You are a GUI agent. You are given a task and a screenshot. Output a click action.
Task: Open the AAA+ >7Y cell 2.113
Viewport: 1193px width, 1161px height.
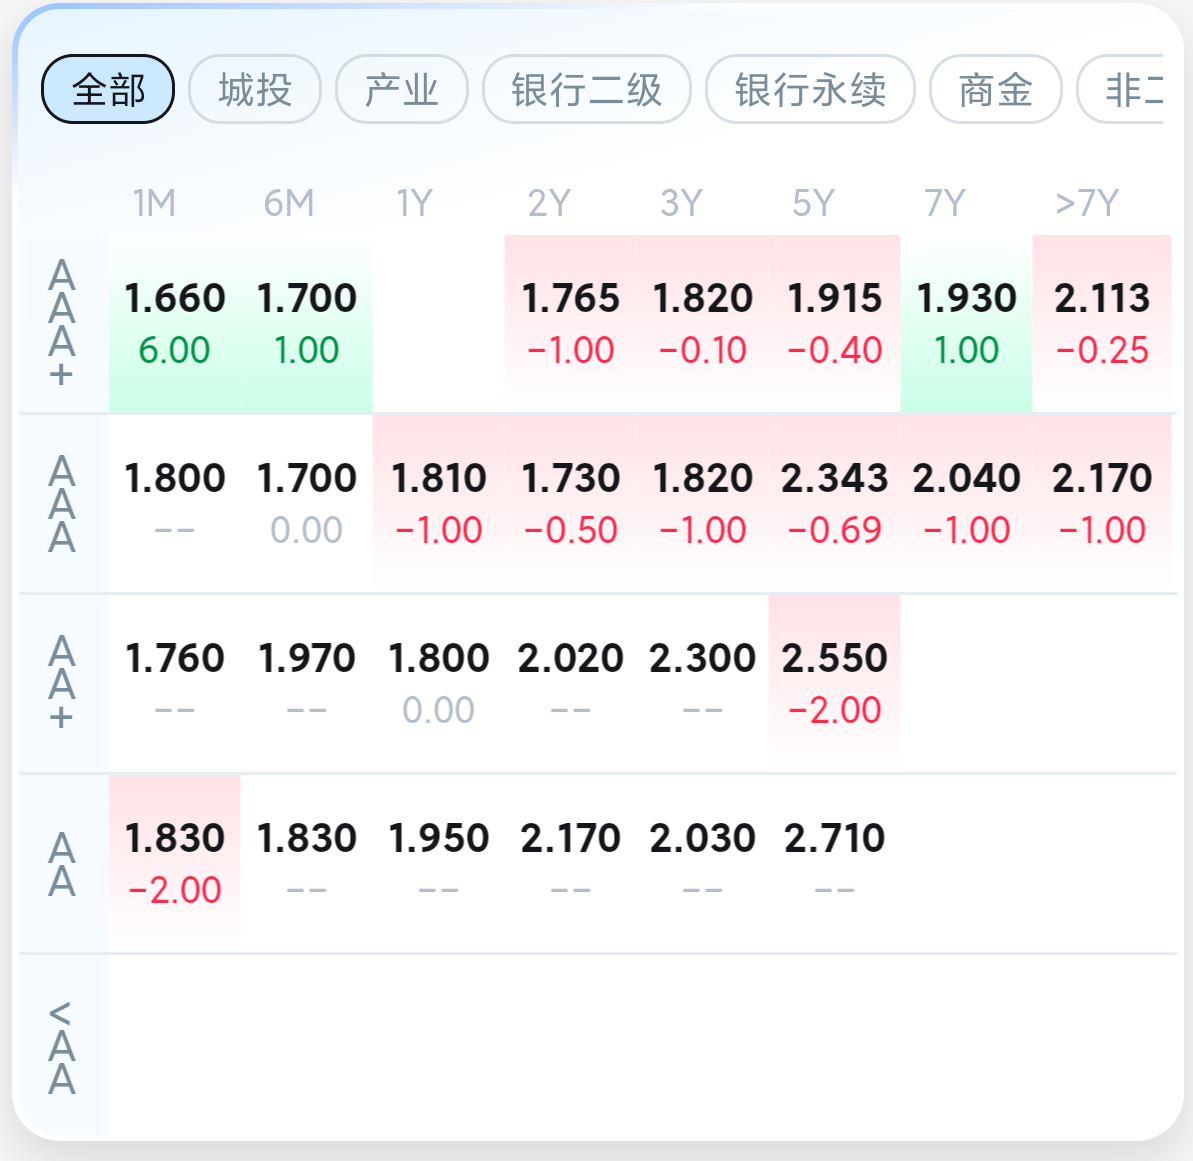point(1102,323)
